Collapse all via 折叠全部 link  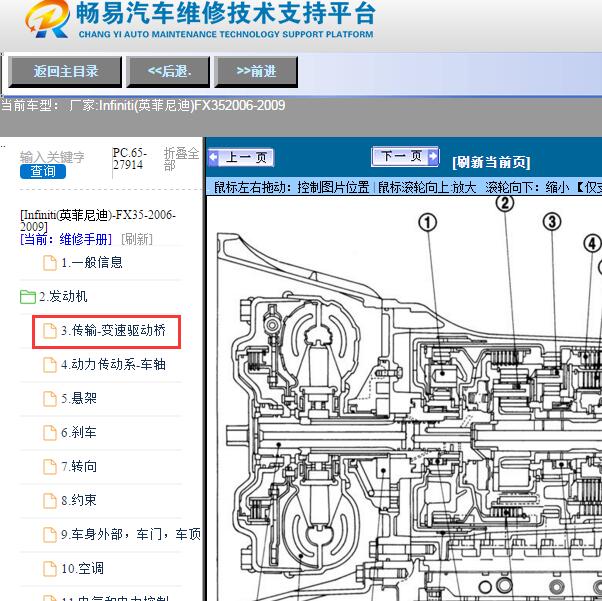click(x=181, y=159)
